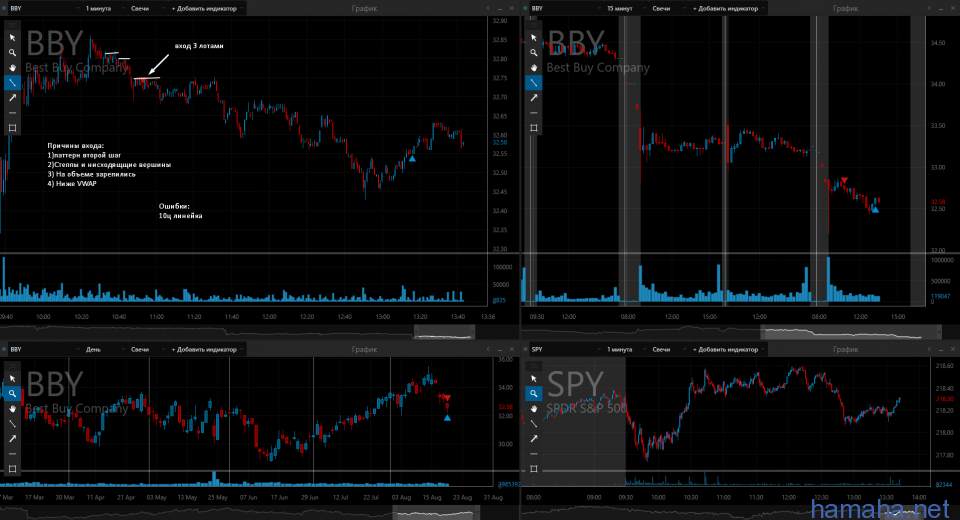Select the hand pan tool in SPY chart
Screen dimensions: 960x520
coord(534,409)
